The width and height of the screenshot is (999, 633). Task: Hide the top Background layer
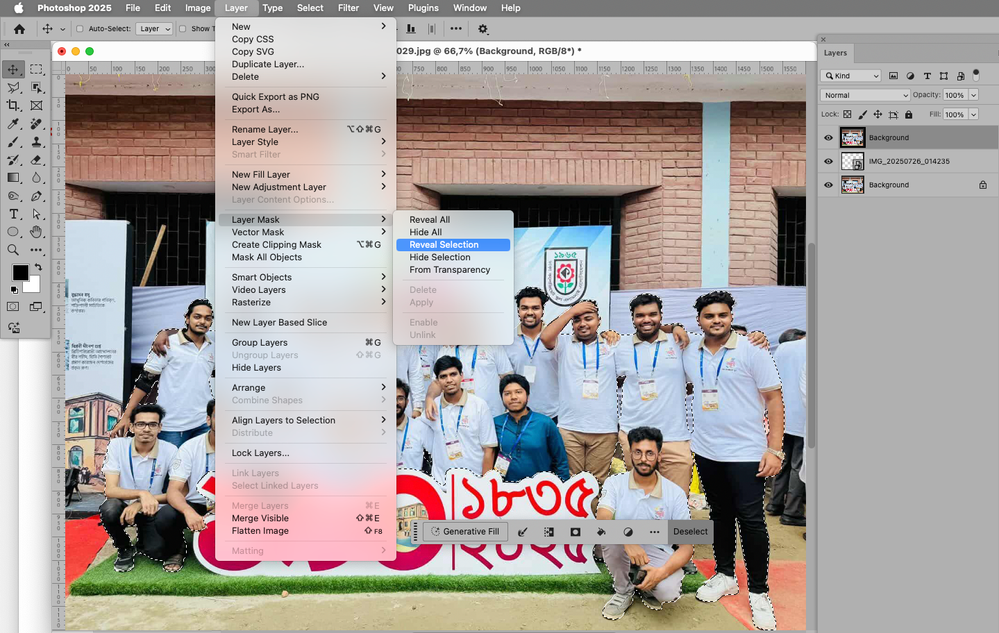(x=829, y=138)
